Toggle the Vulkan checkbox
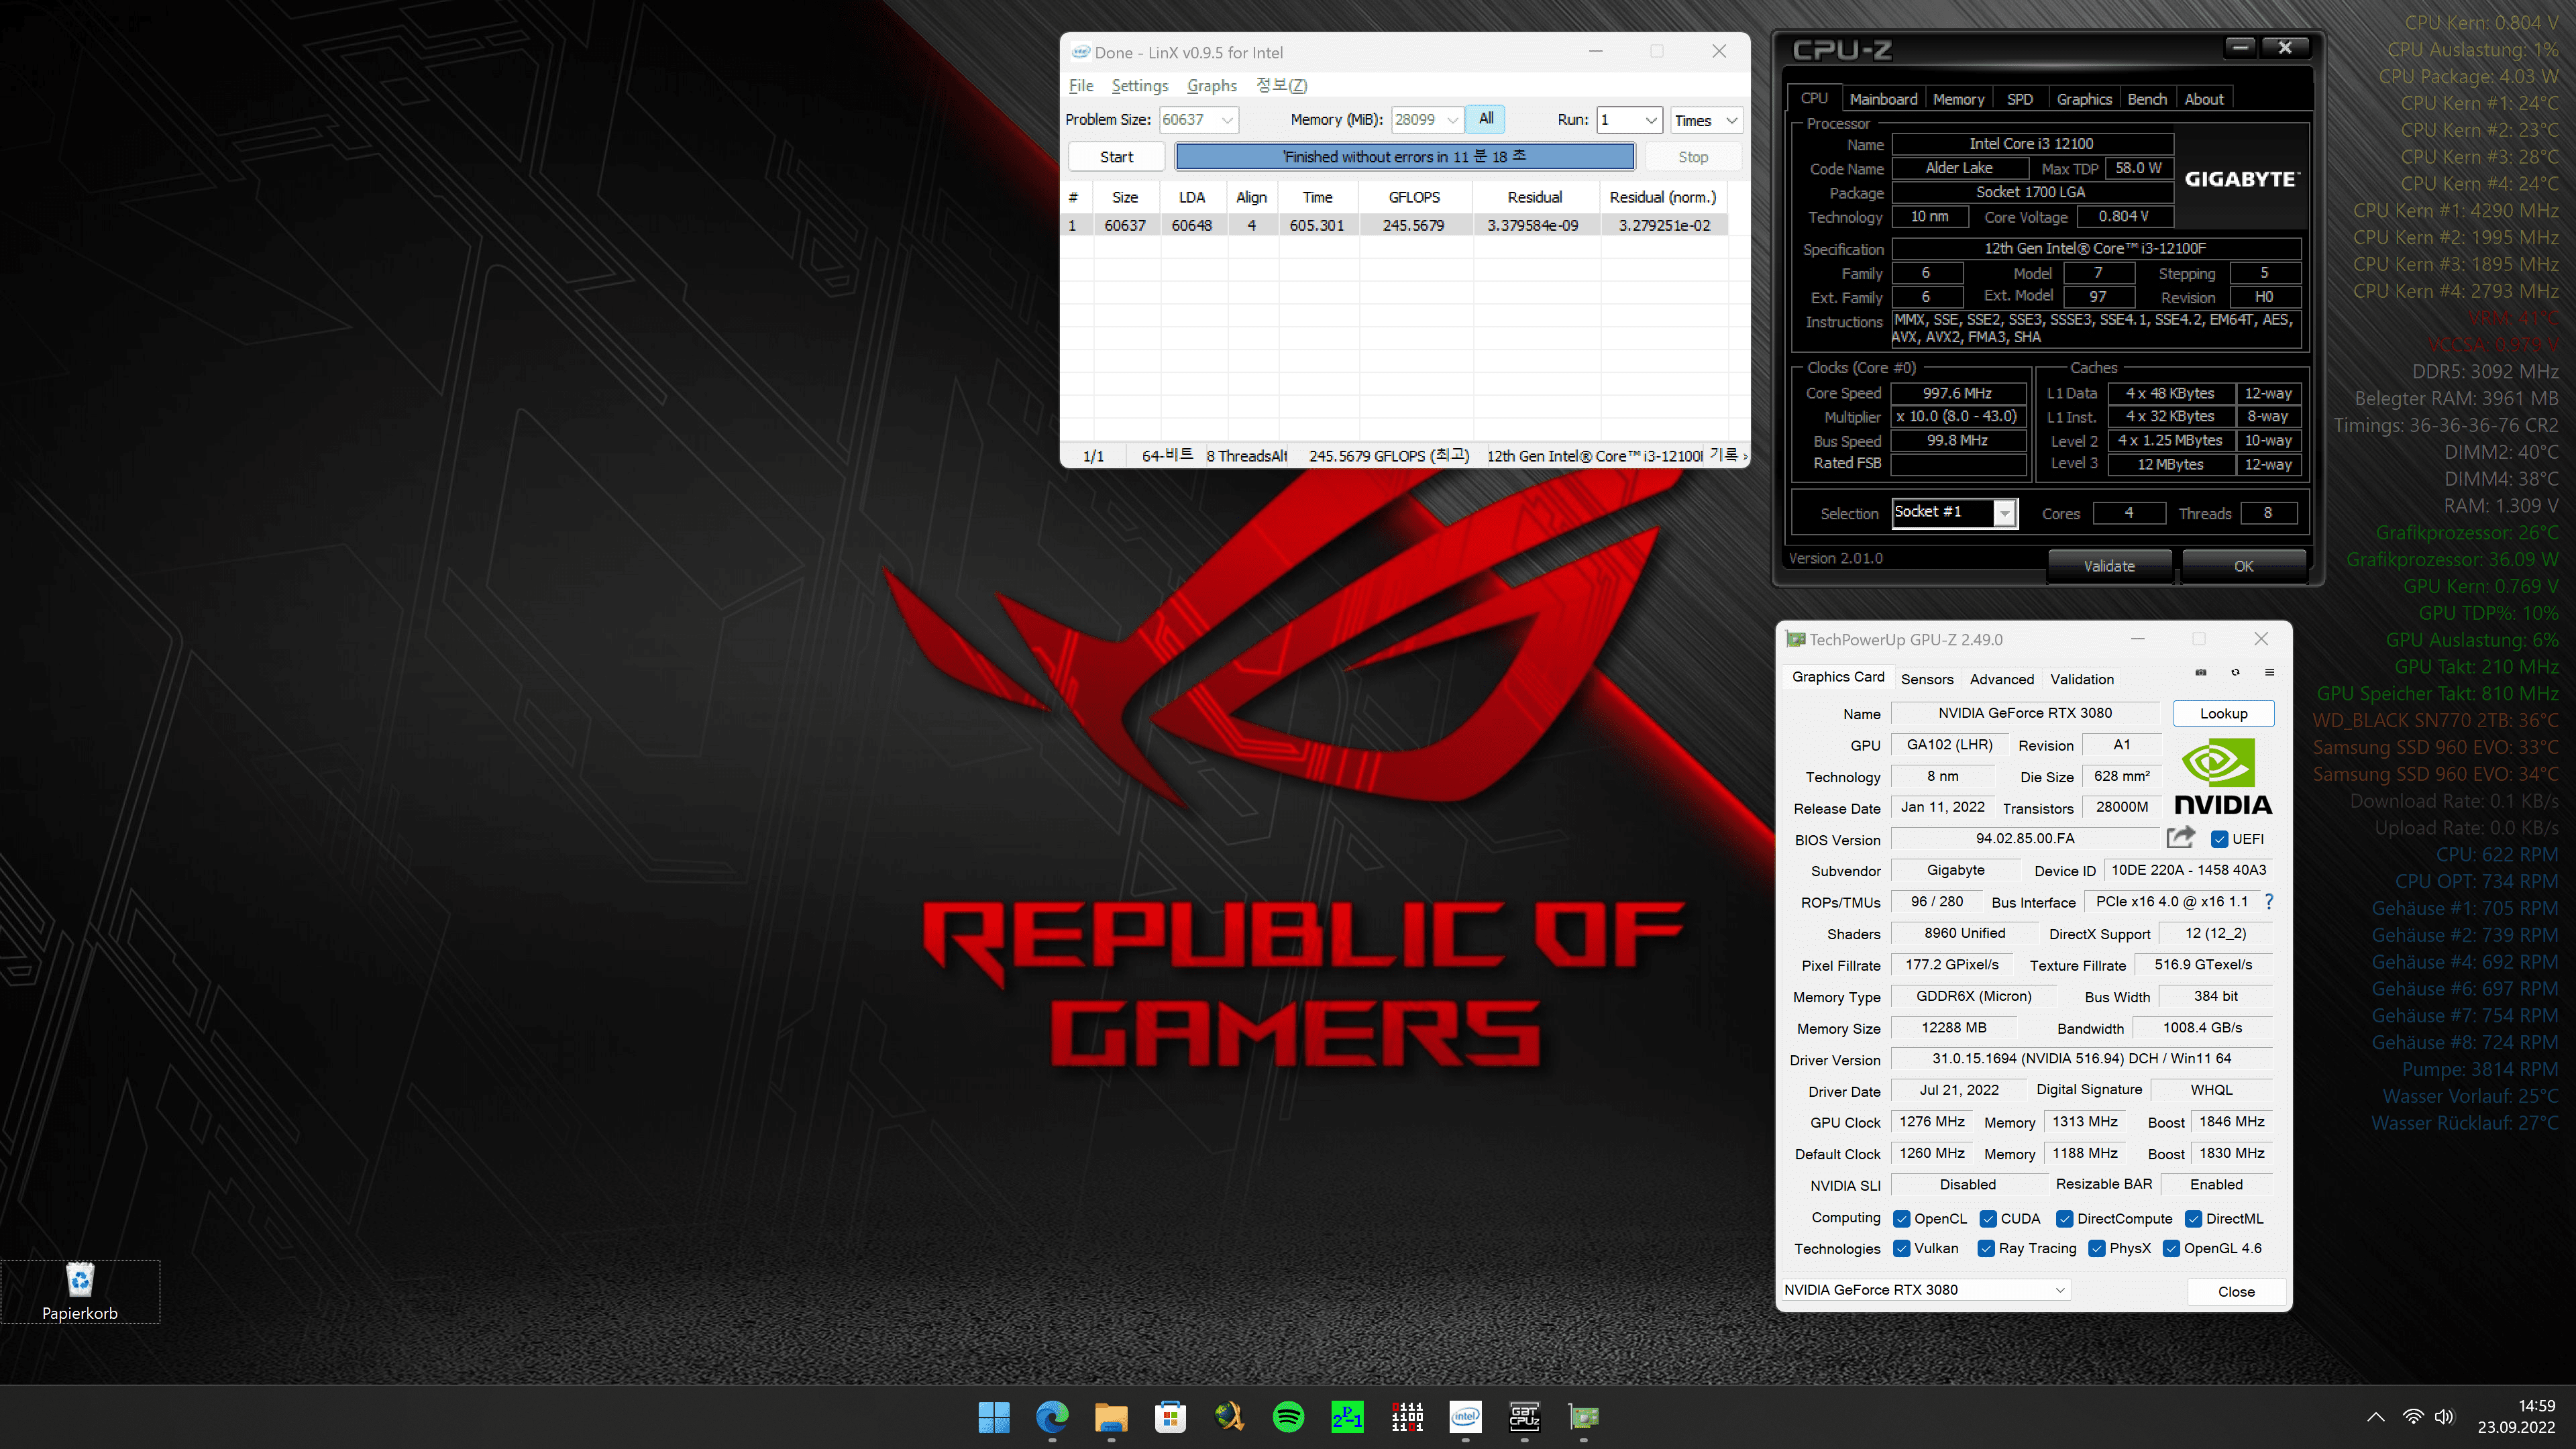Viewport: 2576px width, 1449px height. point(1902,1249)
